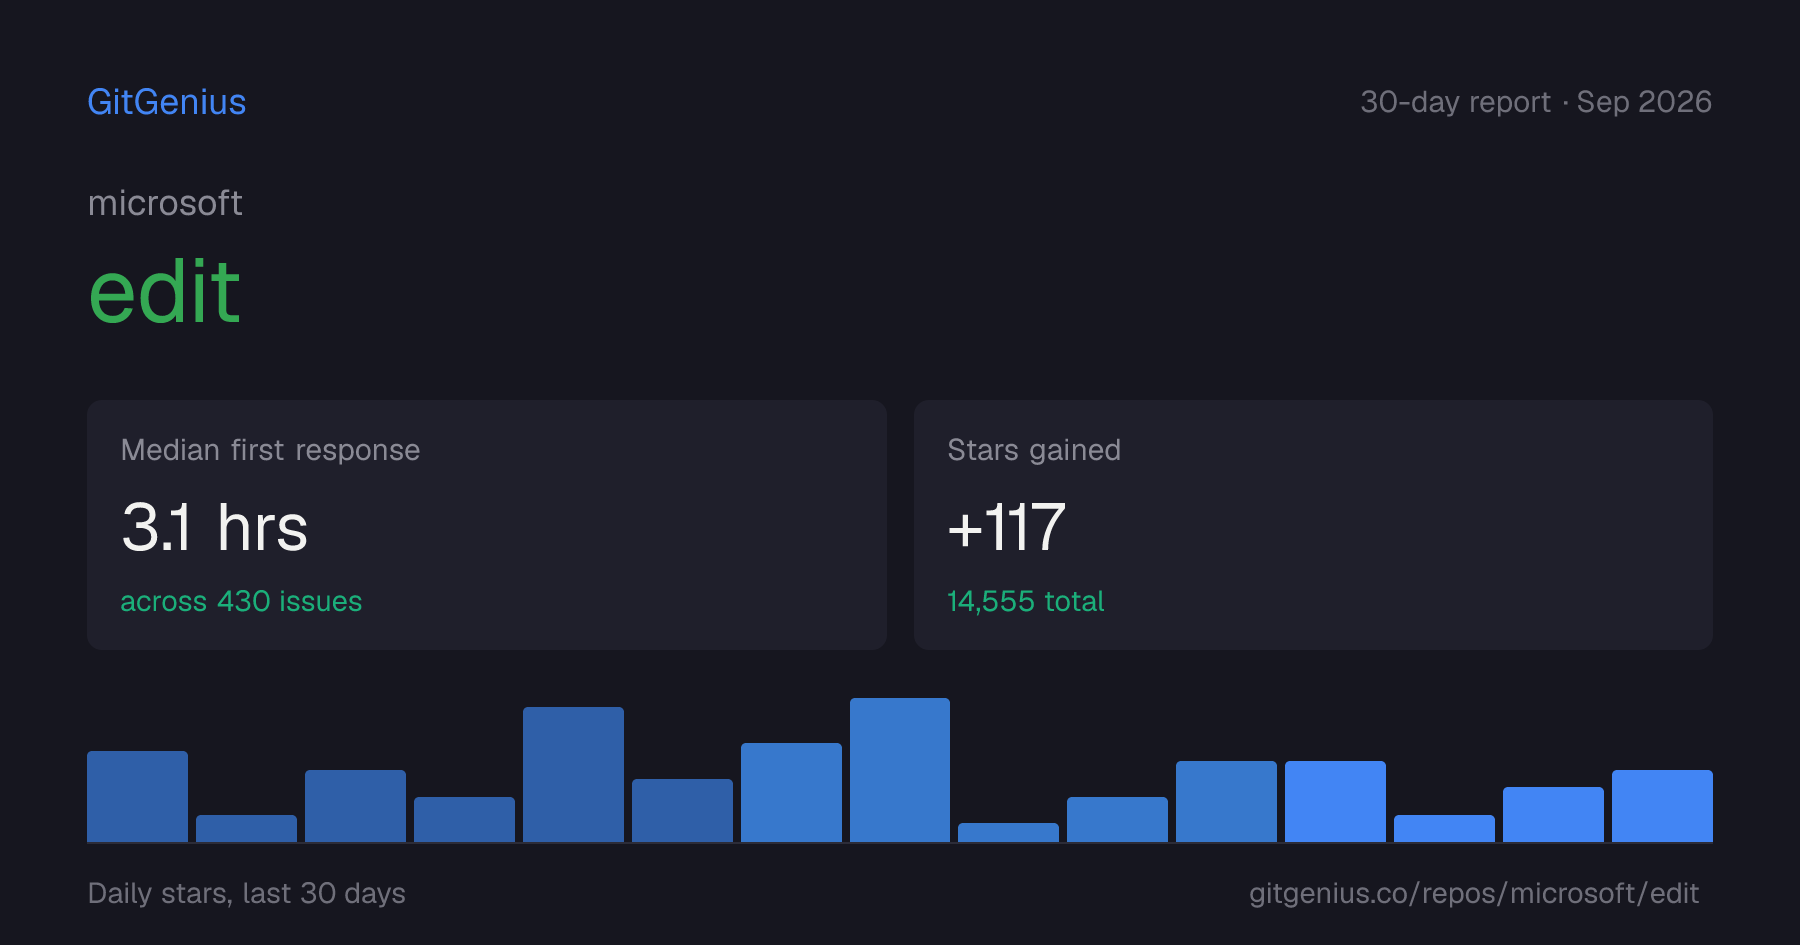
Task: Select the across 430 issues text
Action: tap(241, 601)
